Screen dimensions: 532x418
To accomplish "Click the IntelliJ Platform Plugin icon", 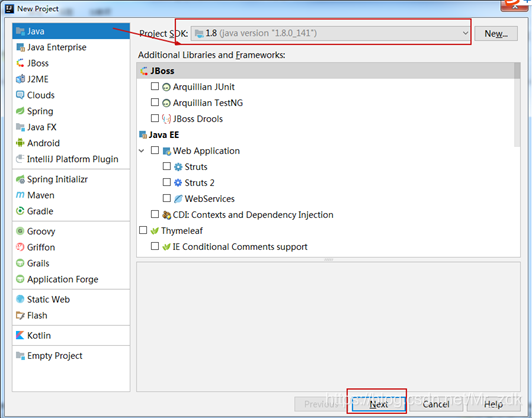I will 20,159.
